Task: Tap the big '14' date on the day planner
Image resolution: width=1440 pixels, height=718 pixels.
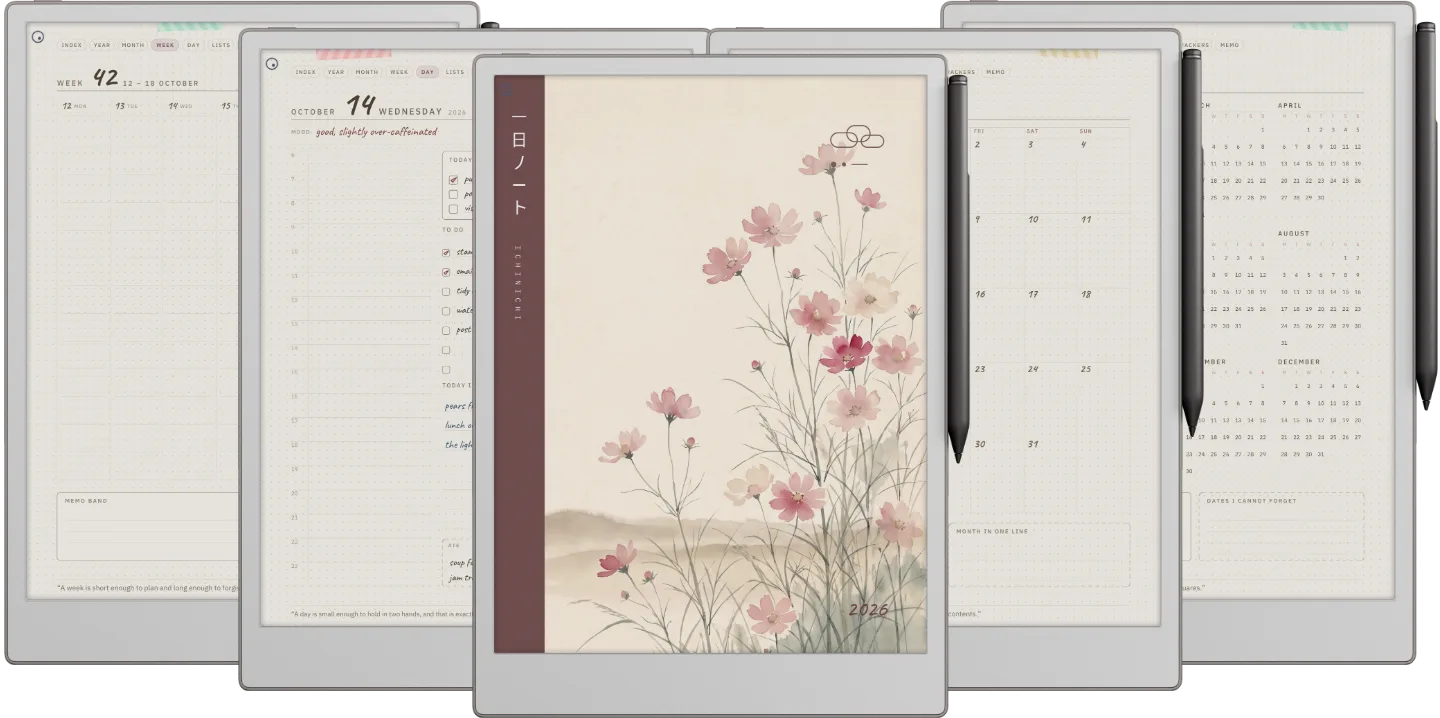Action: (x=360, y=106)
